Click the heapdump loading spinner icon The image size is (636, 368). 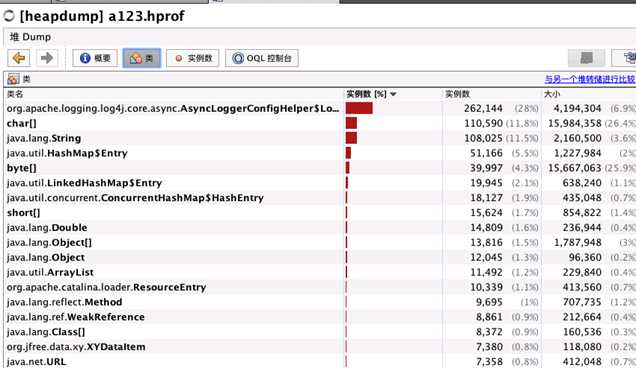coord(9,16)
